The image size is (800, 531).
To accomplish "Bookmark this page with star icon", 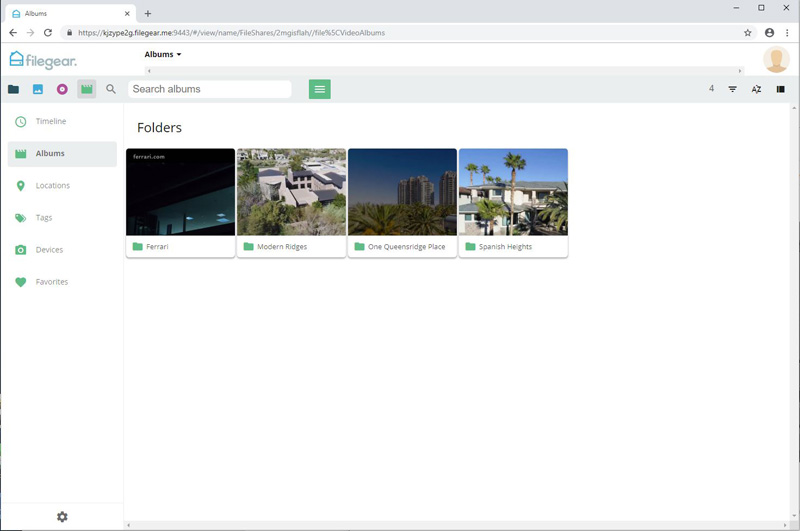I will (x=747, y=32).
